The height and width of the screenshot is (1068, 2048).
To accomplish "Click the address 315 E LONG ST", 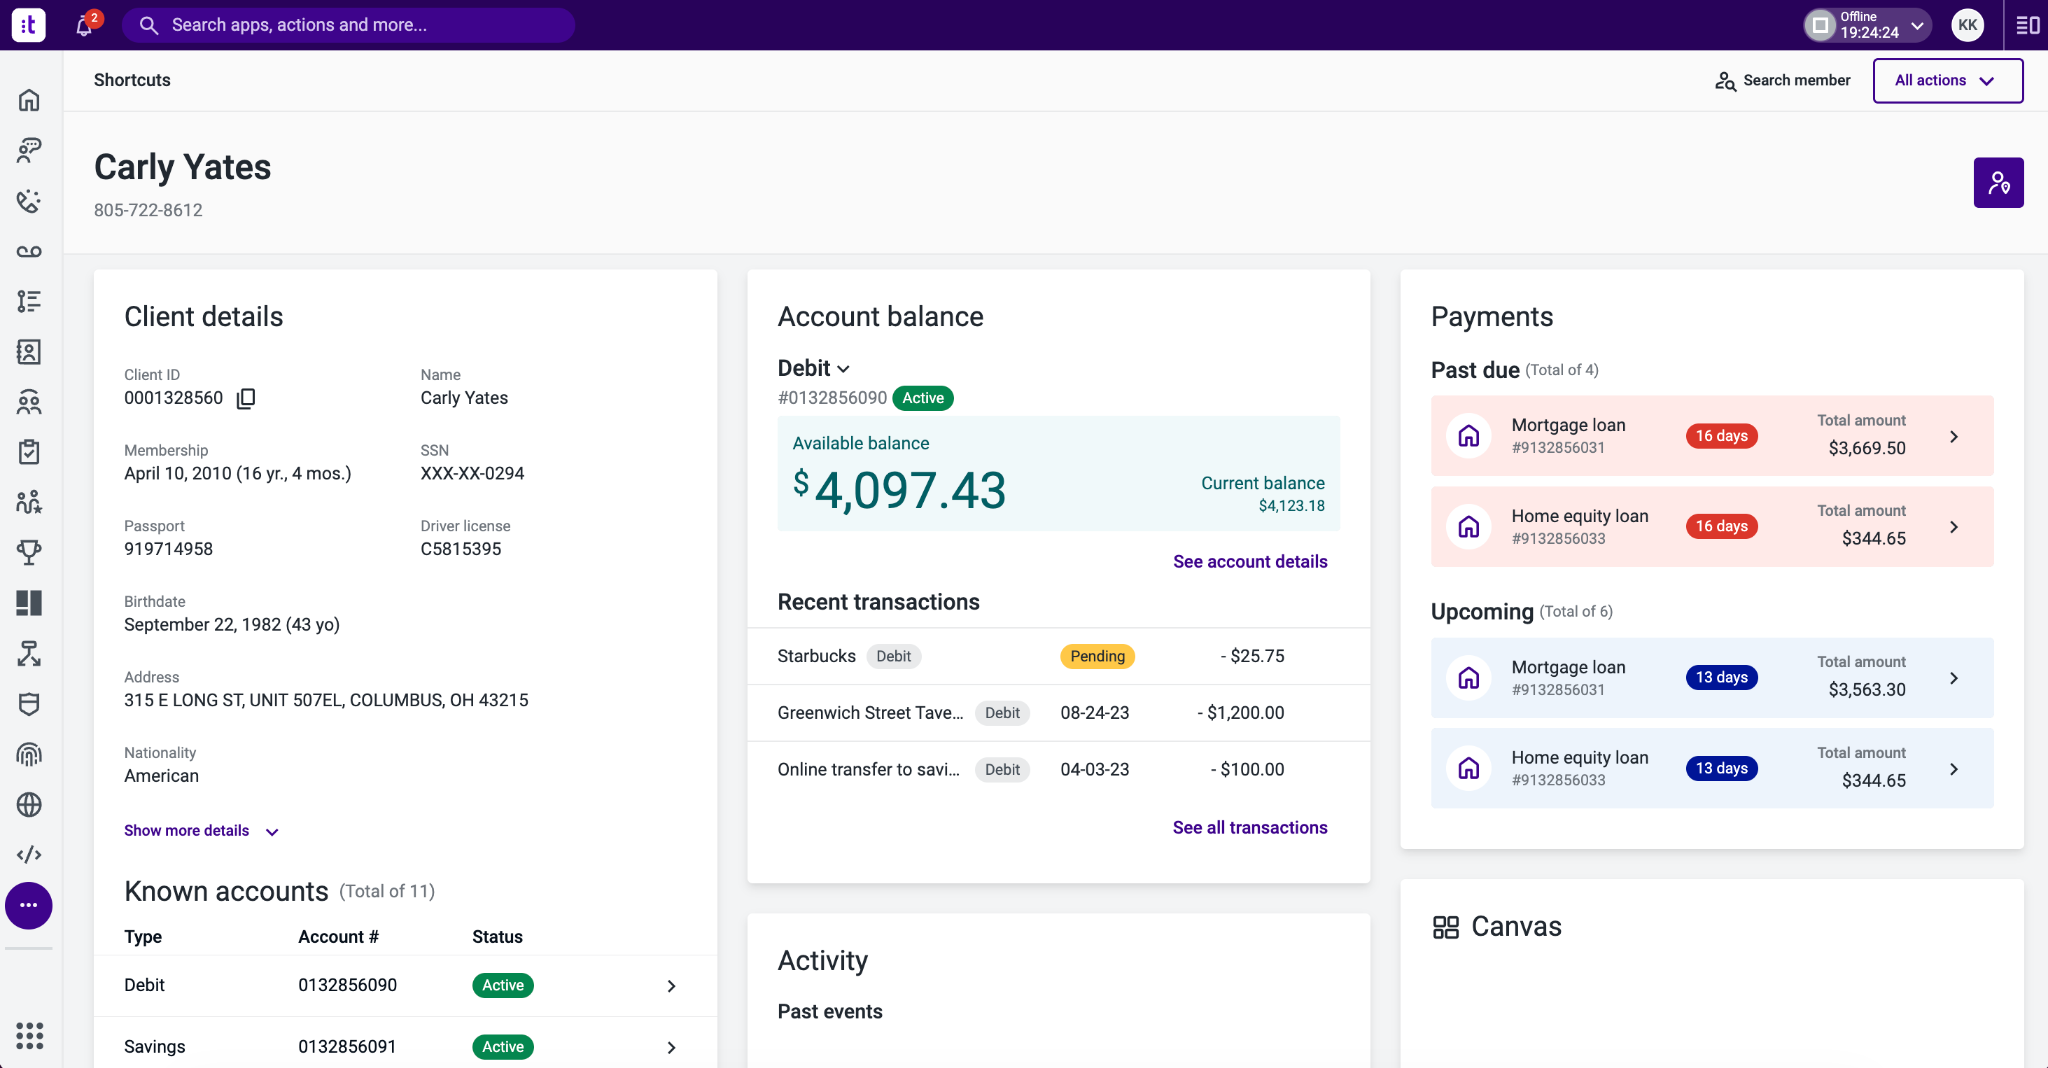I will click(326, 701).
